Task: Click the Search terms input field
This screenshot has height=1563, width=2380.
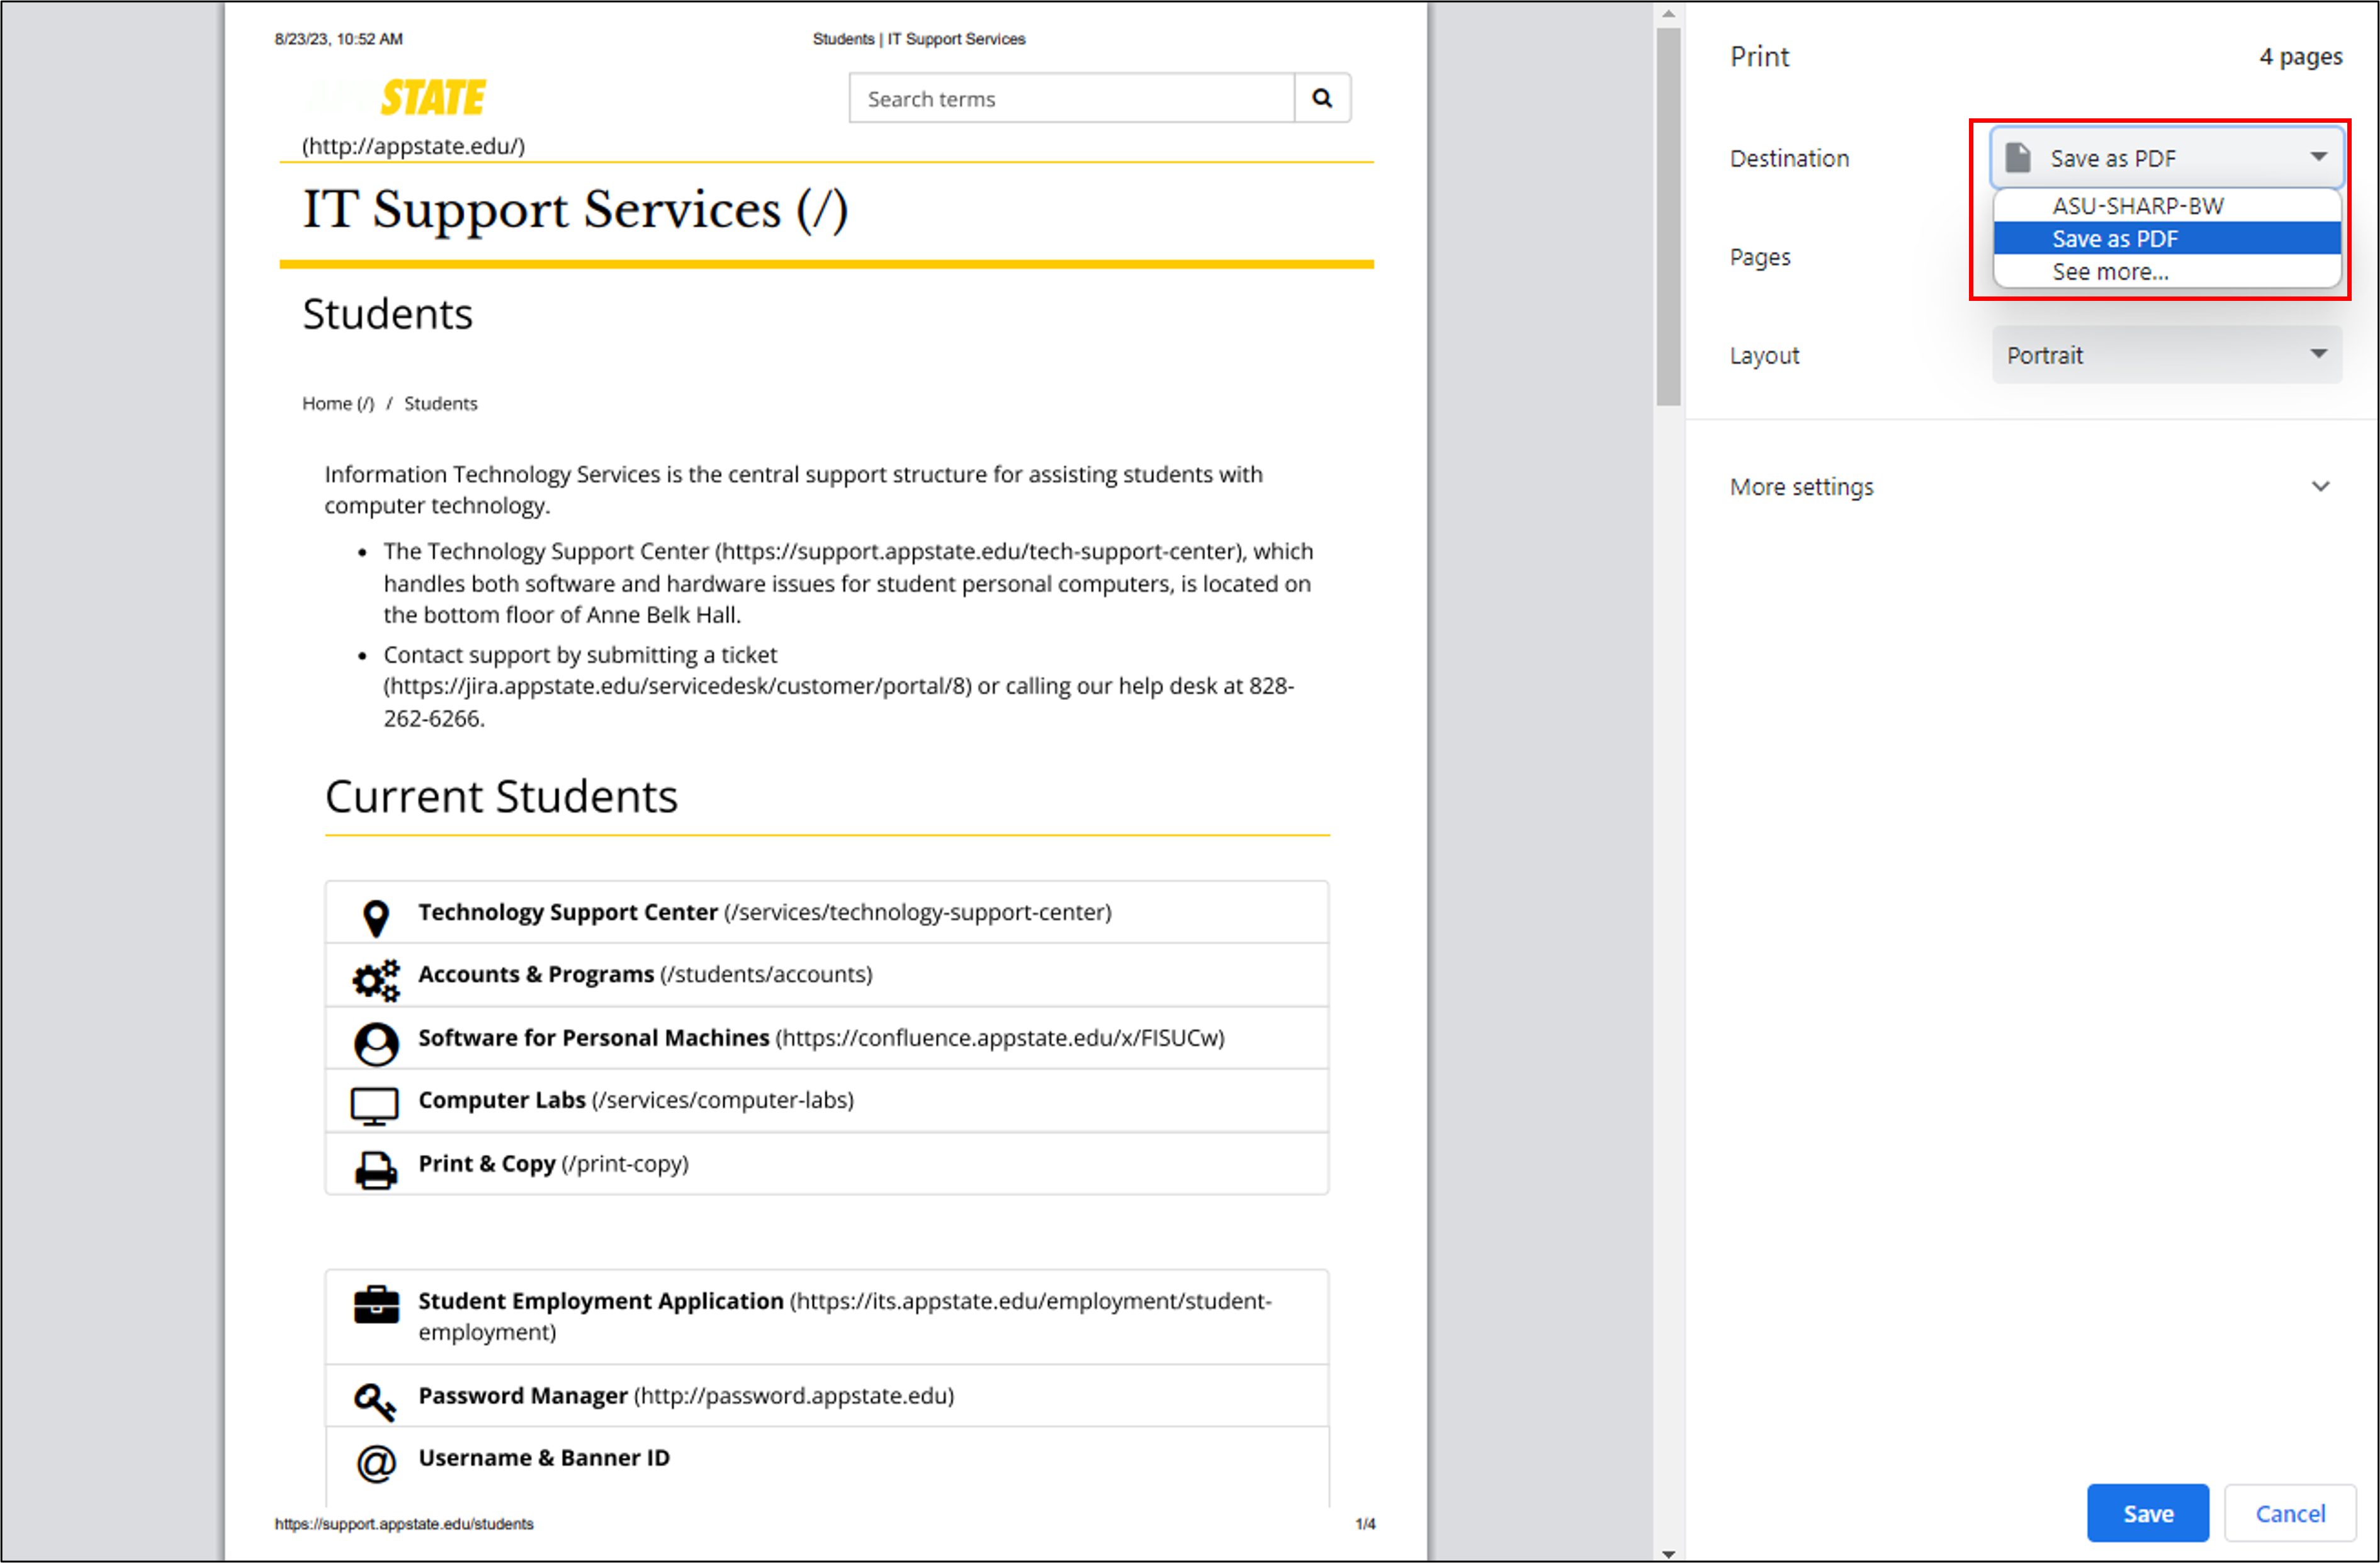Action: 1070,98
